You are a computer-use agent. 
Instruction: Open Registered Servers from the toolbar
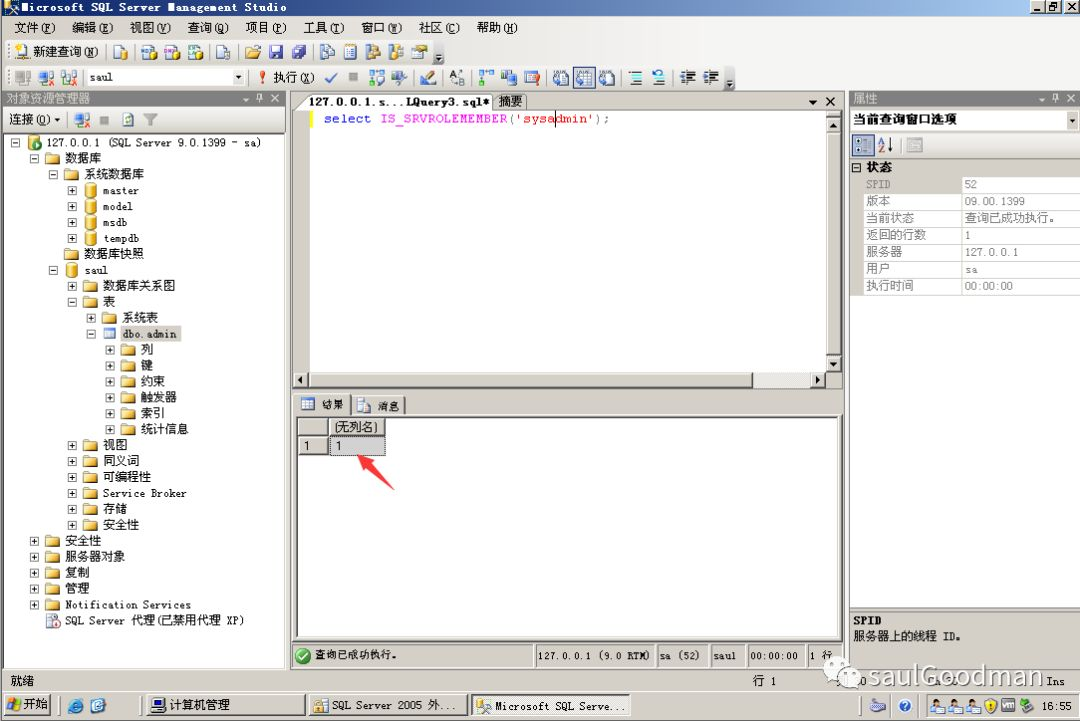pos(327,52)
